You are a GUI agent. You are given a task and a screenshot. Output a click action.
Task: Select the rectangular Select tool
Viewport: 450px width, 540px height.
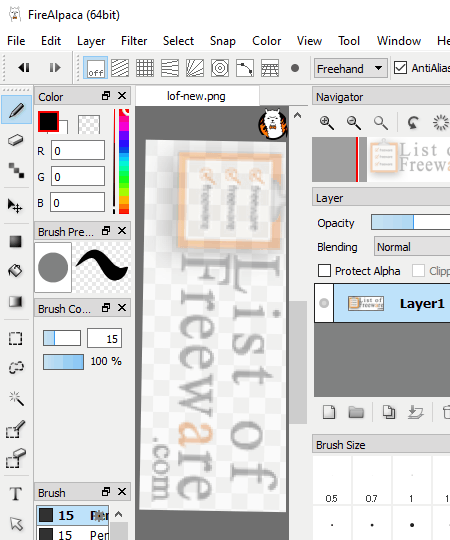[15, 338]
